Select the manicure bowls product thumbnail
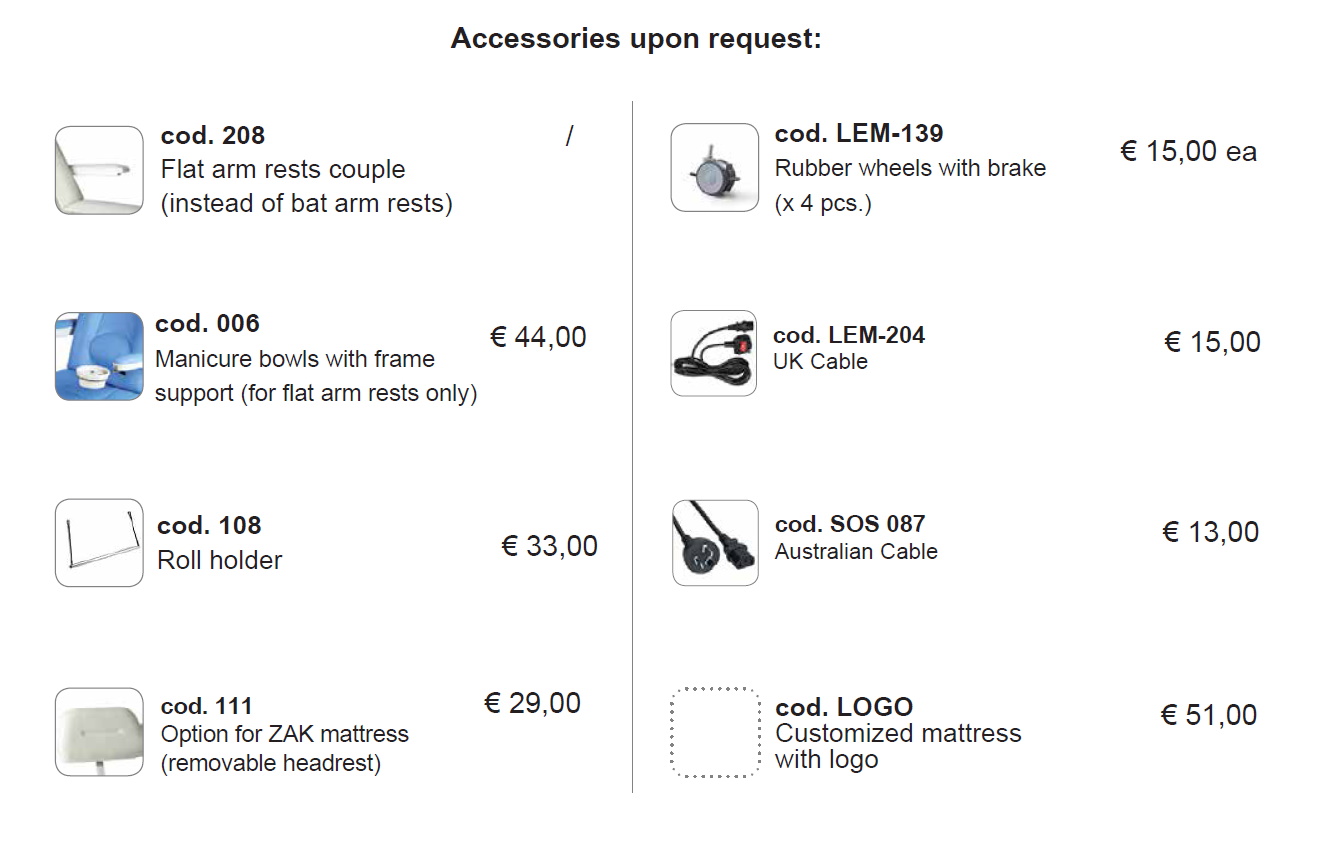 [x=99, y=357]
